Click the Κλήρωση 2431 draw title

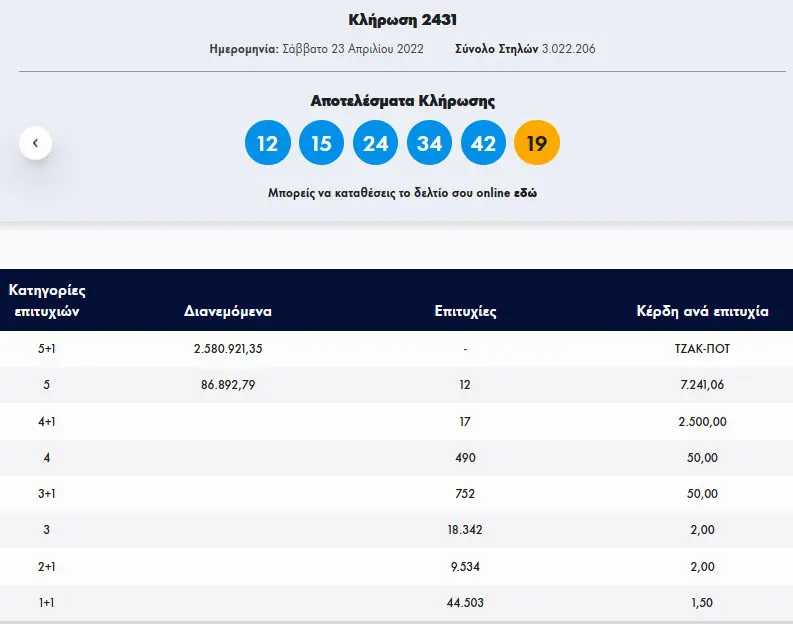click(x=403, y=20)
